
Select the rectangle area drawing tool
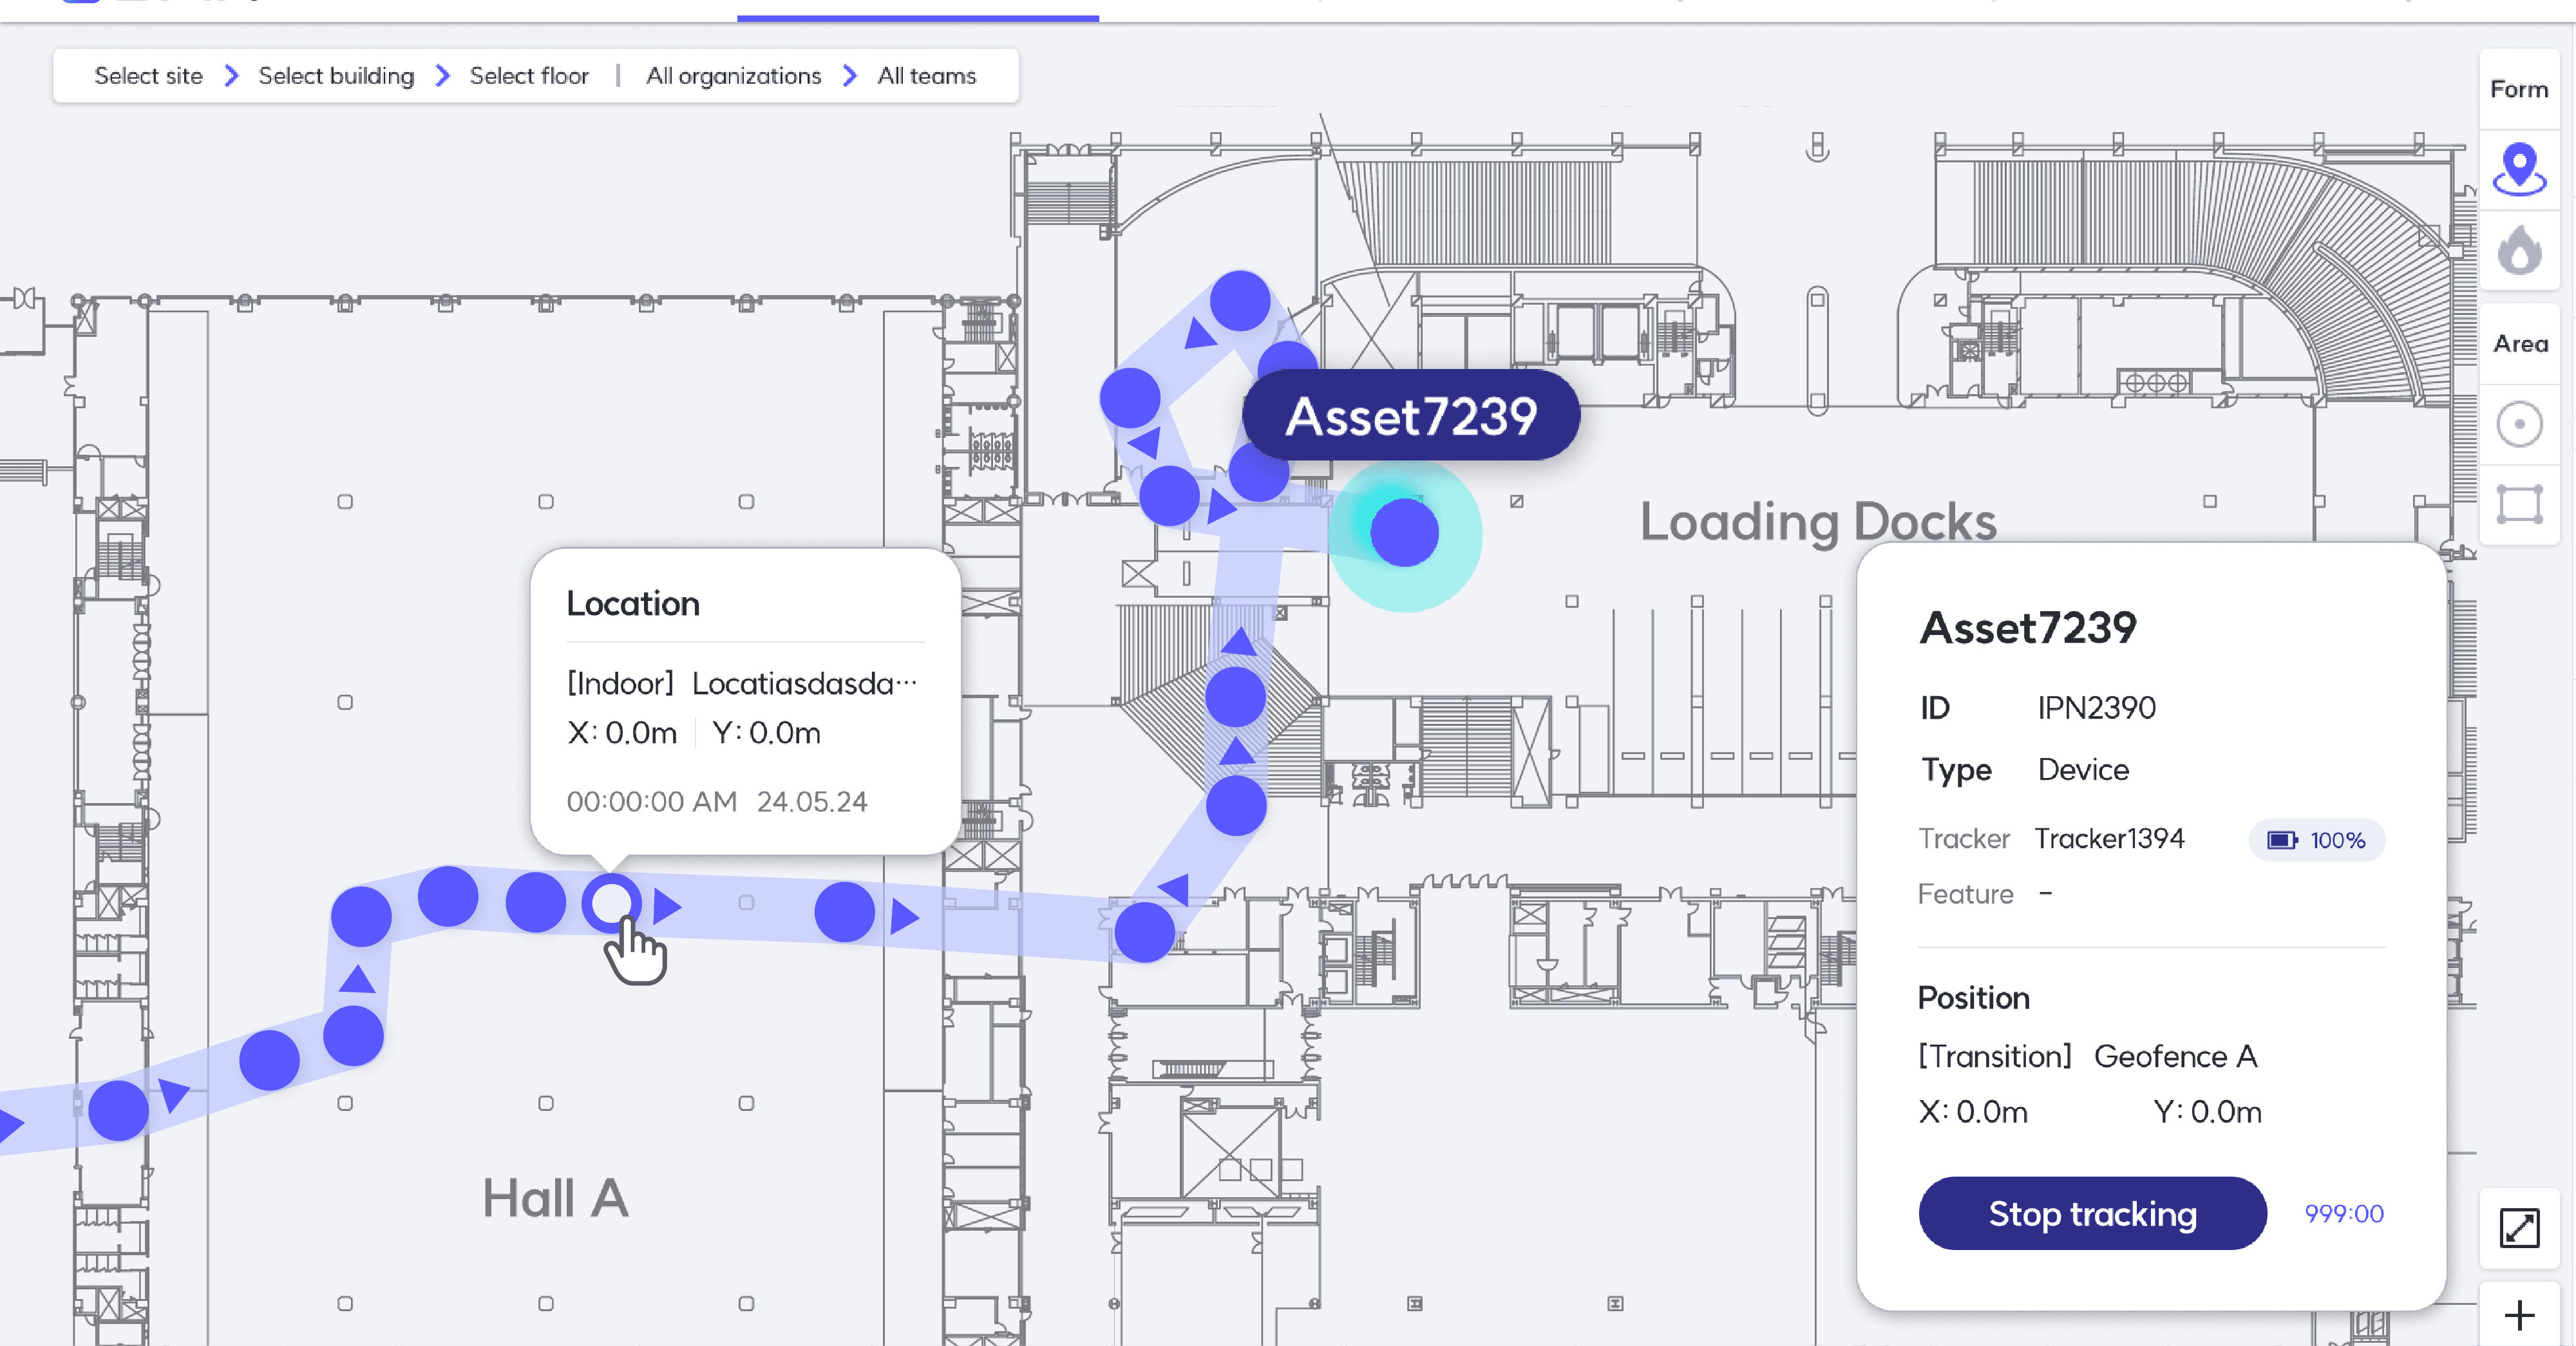pyautogui.click(x=2518, y=504)
